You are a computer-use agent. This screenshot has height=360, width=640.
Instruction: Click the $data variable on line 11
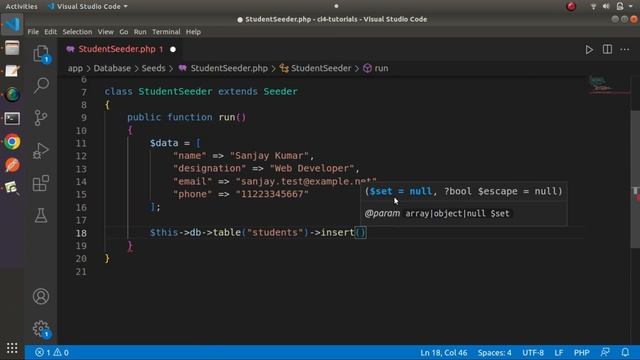tap(164, 143)
